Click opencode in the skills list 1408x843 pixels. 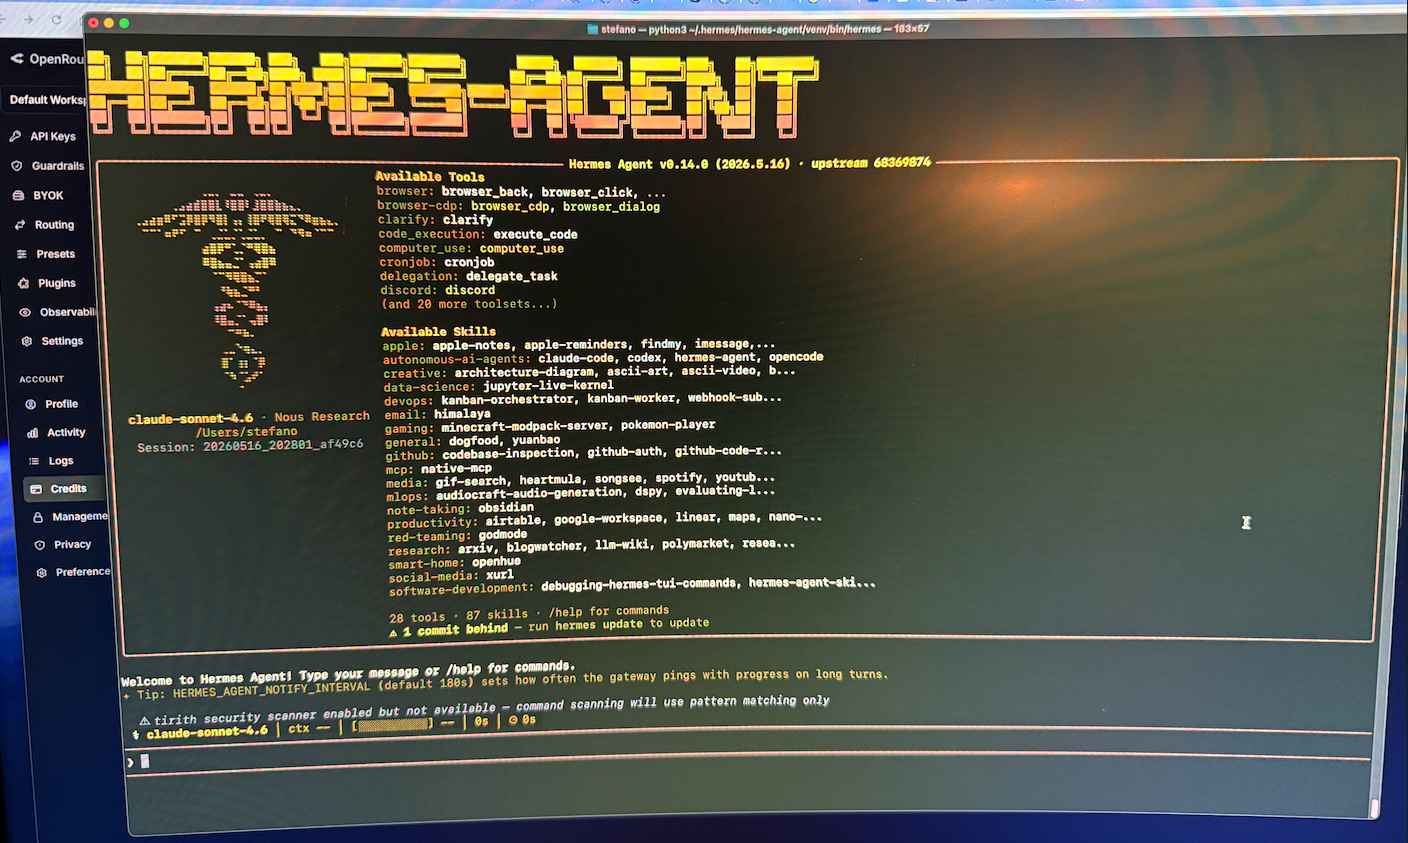click(796, 357)
